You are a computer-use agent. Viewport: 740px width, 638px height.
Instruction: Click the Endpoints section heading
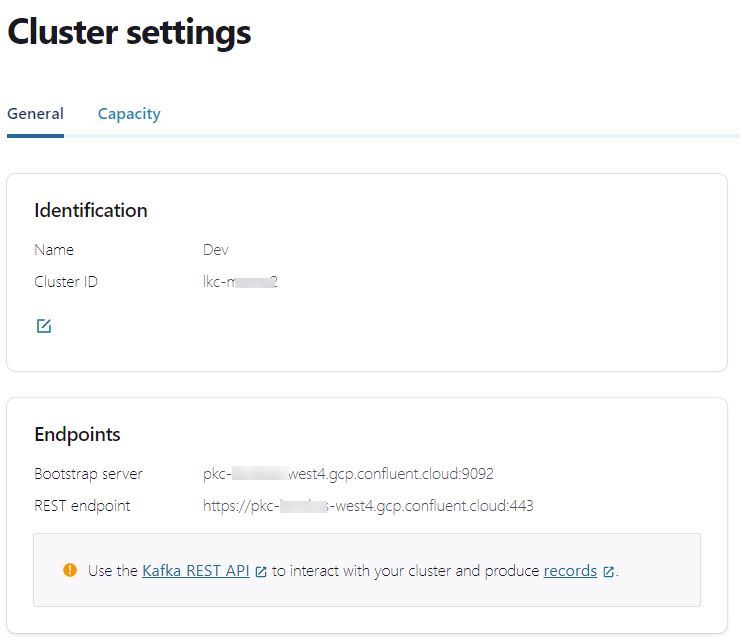[x=77, y=434]
